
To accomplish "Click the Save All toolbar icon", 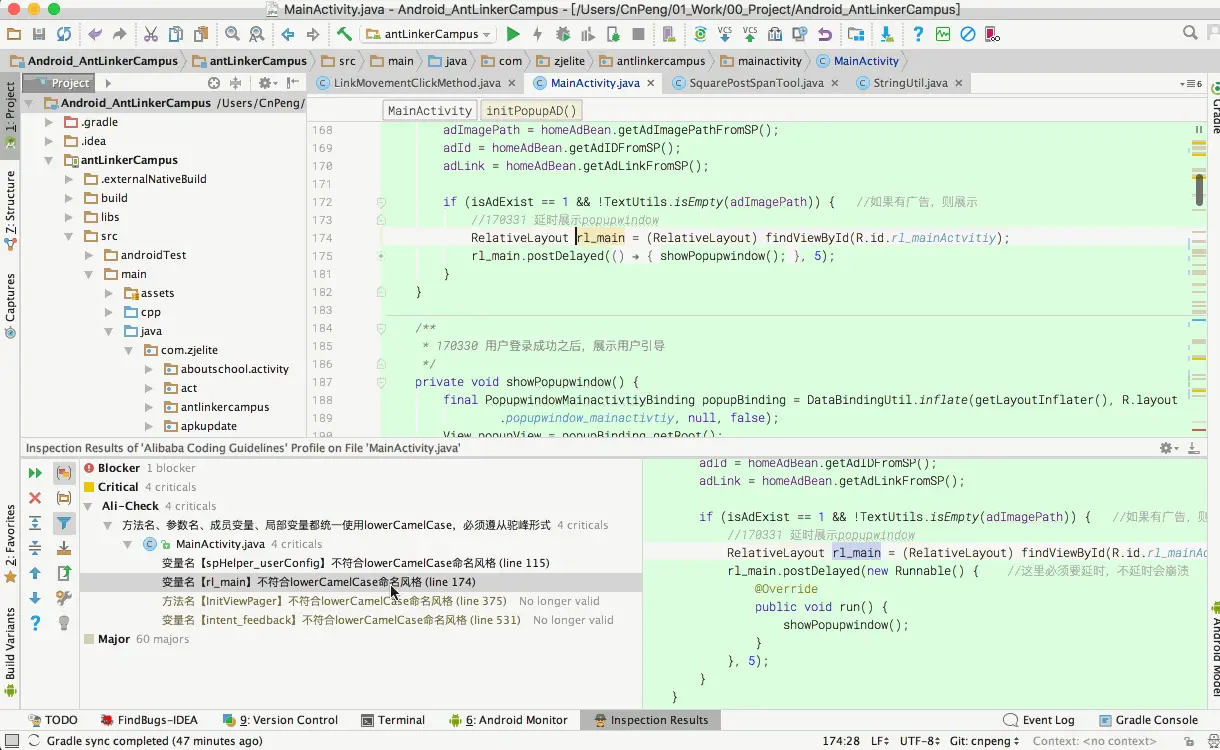I will 39,34.
